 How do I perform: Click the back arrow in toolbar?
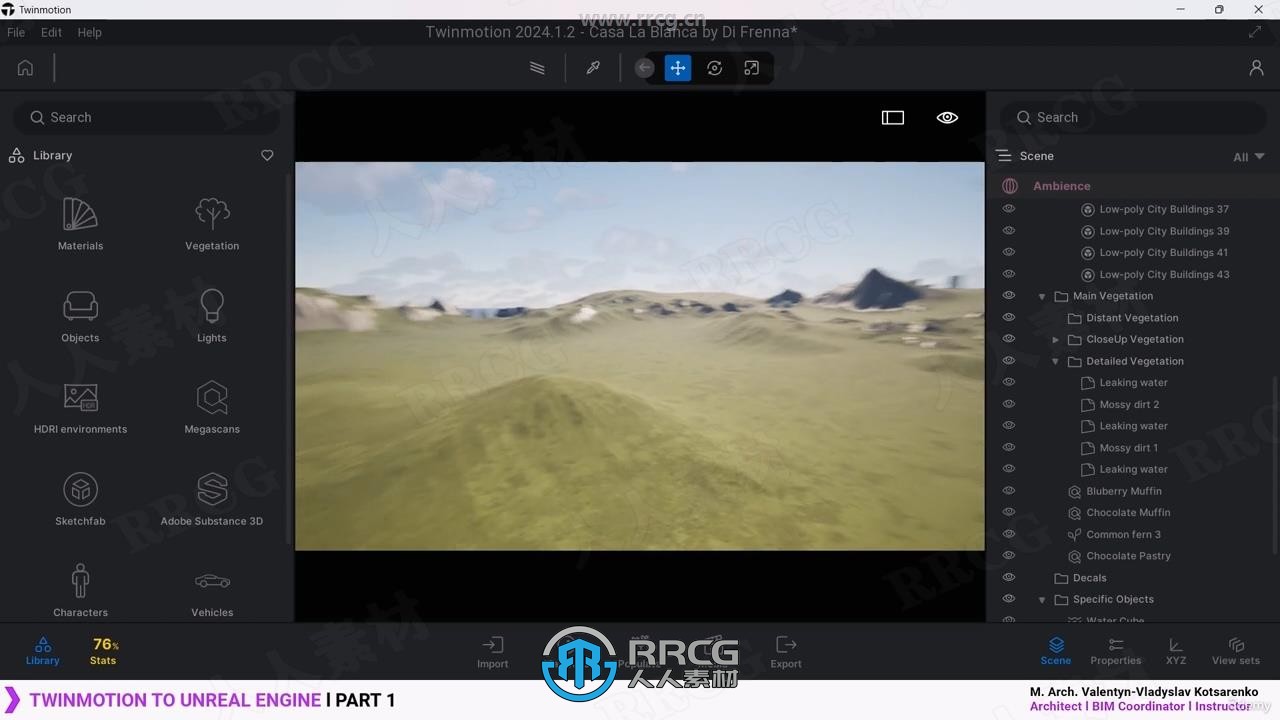[x=645, y=68]
